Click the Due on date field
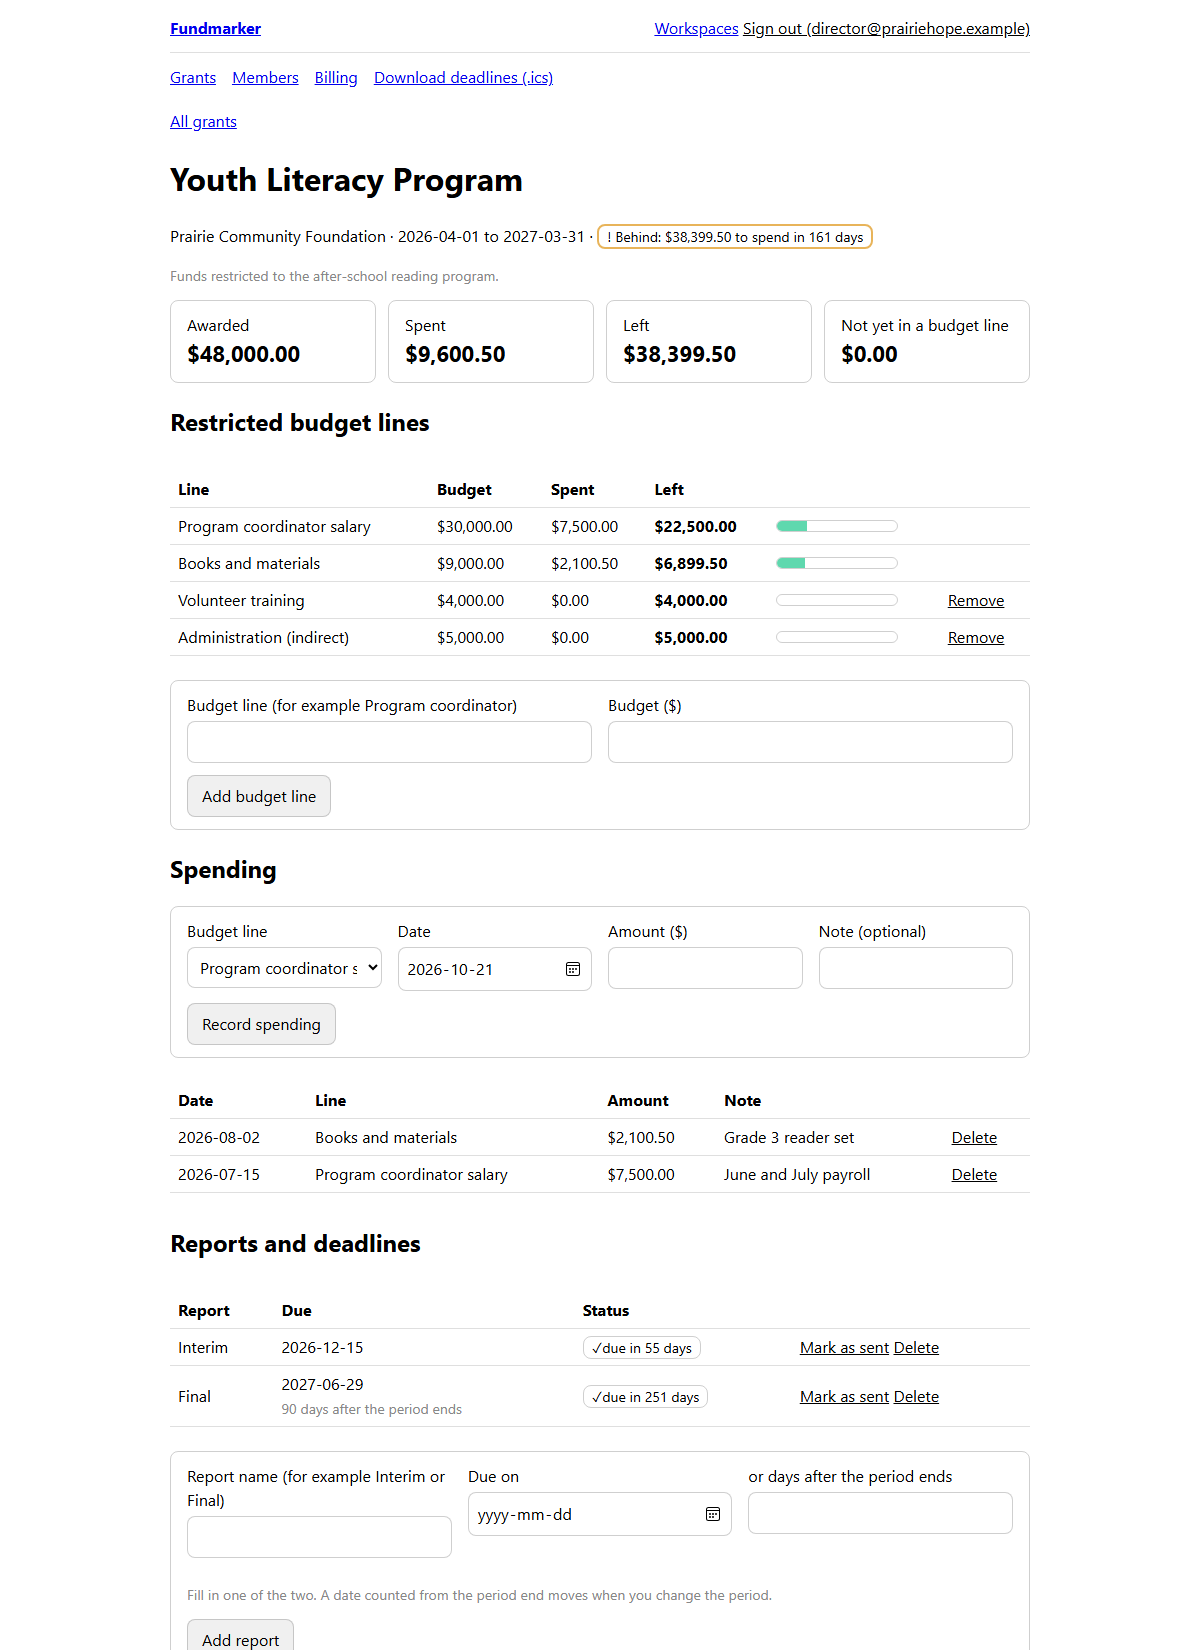The width and height of the screenshot is (1200, 1650). 600,1514
